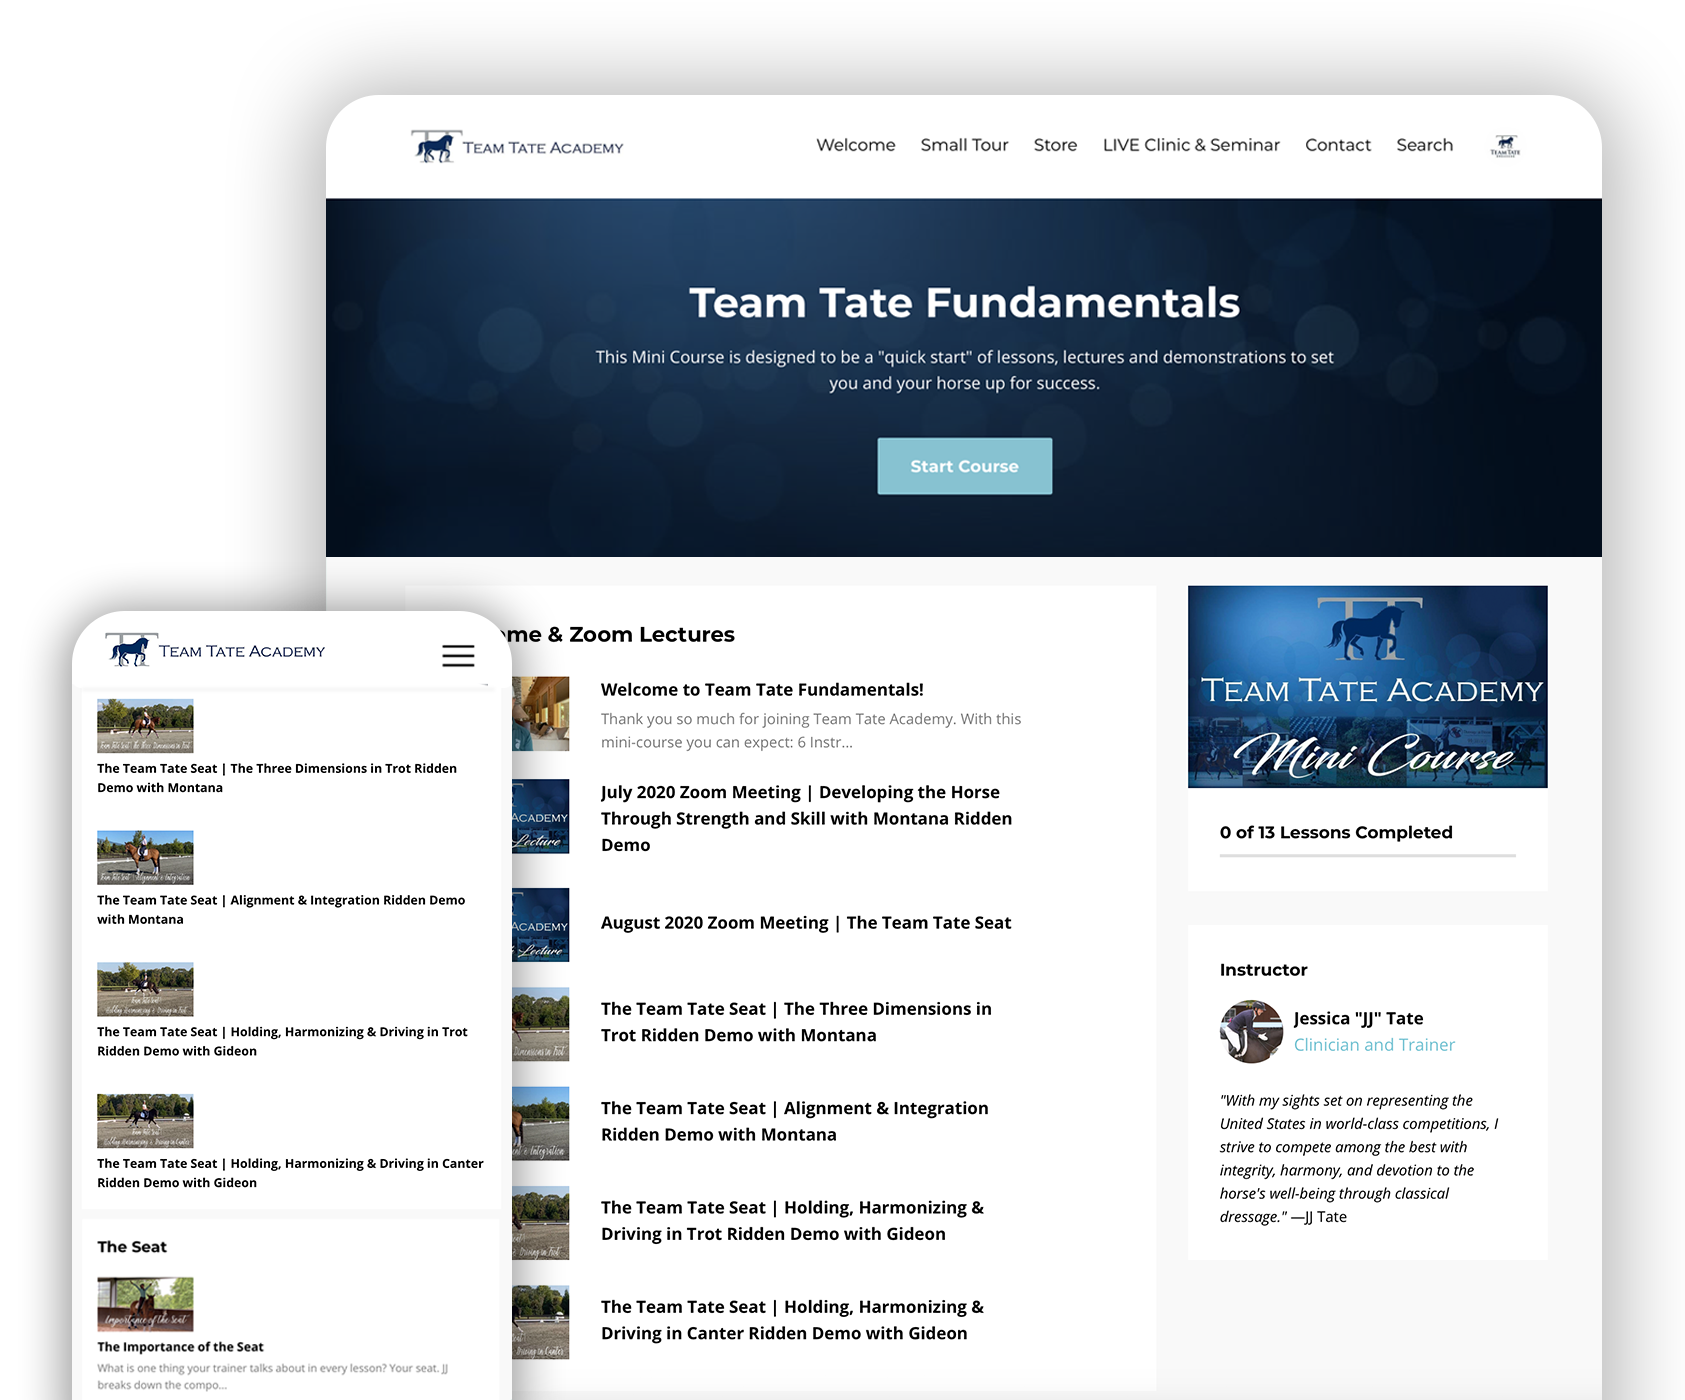Open Three Dimensions in Trot lesson on phone
The image size is (1685, 1400).
click(x=277, y=778)
